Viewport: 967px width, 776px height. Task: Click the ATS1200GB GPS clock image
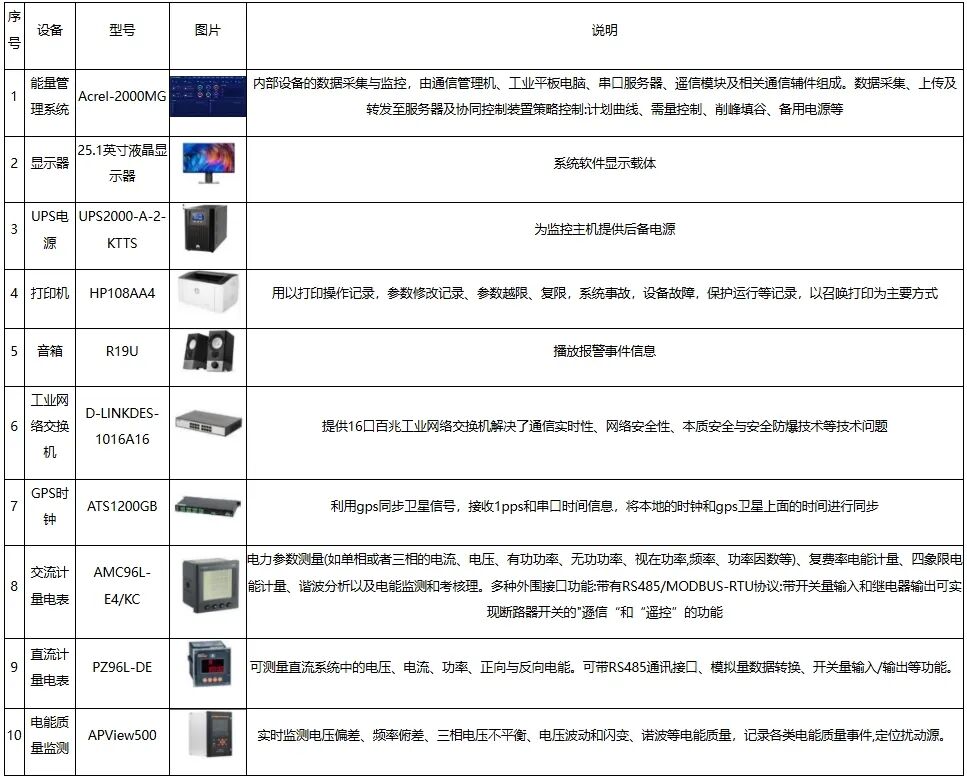click(207, 508)
